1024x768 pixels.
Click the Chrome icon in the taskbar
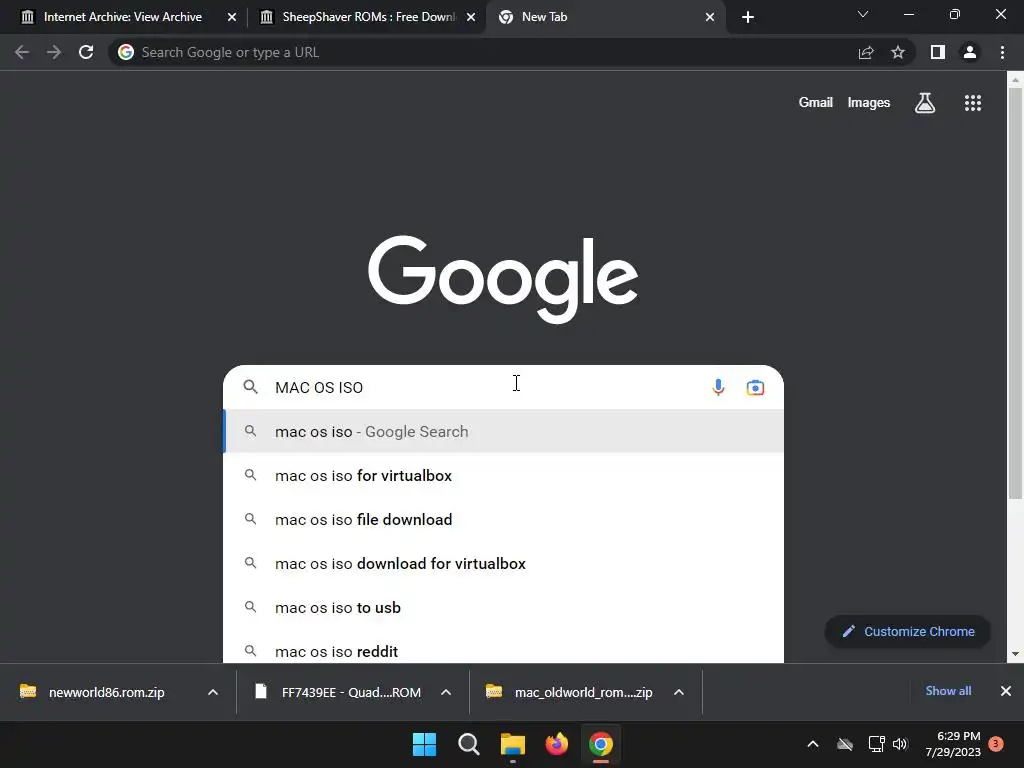pos(601,744)
